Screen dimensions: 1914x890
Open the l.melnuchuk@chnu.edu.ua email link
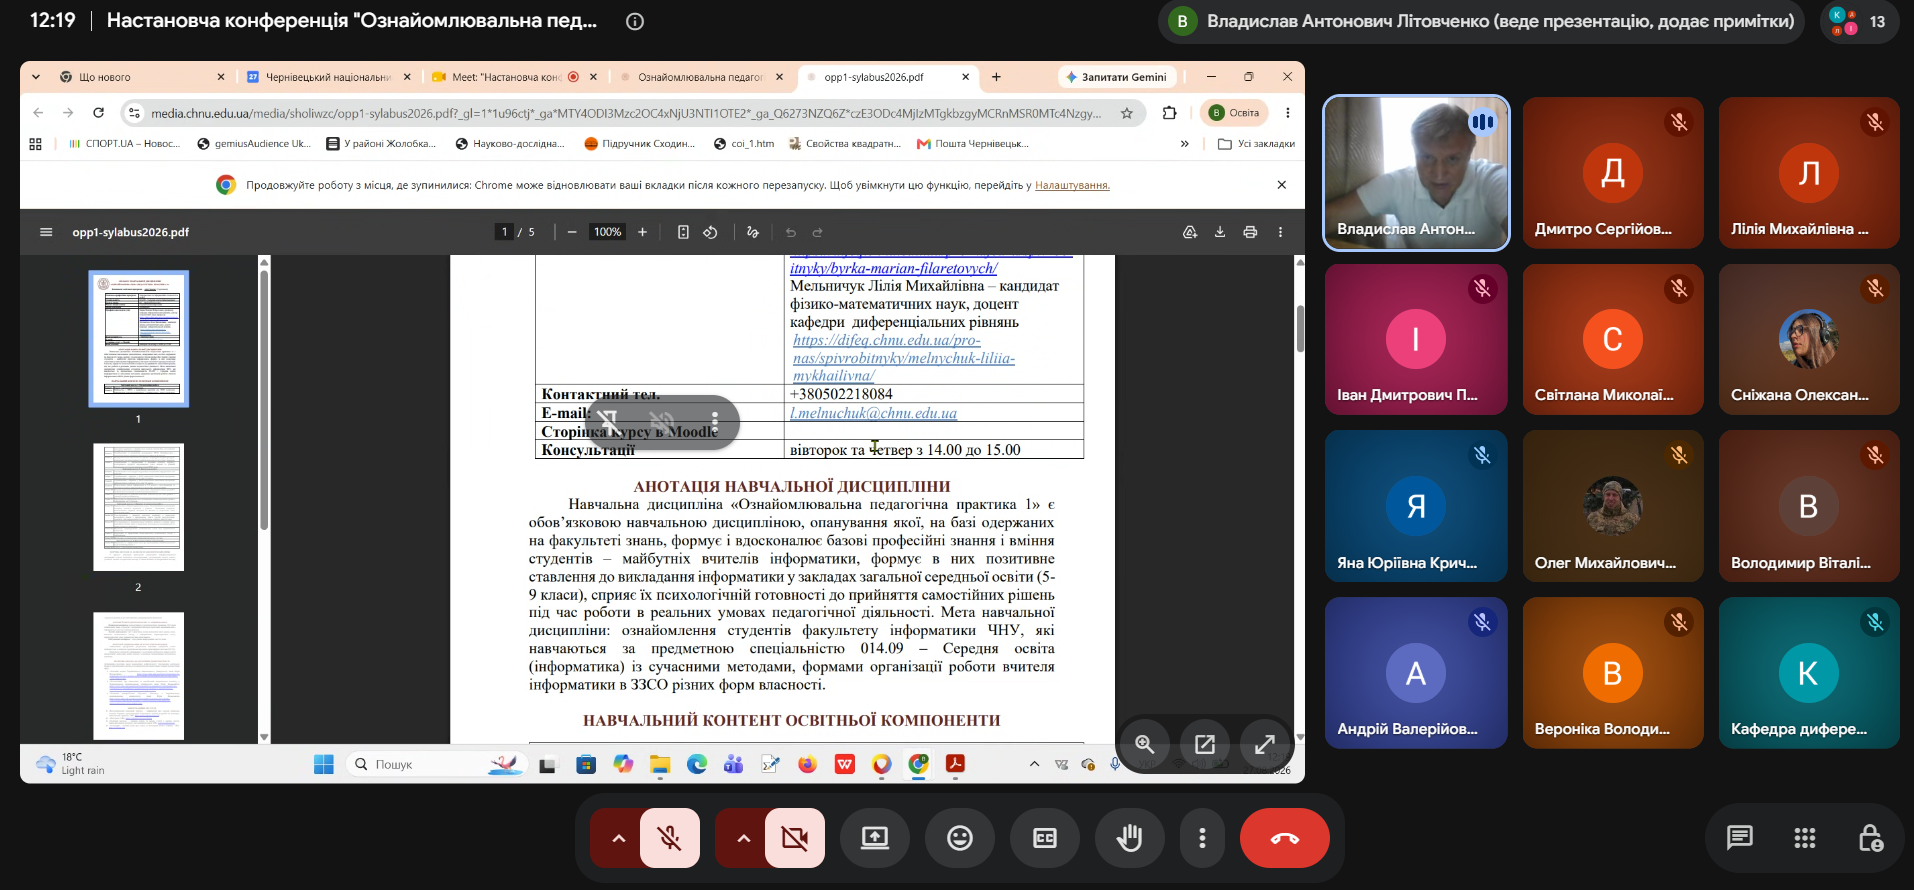tap(873, 413)
